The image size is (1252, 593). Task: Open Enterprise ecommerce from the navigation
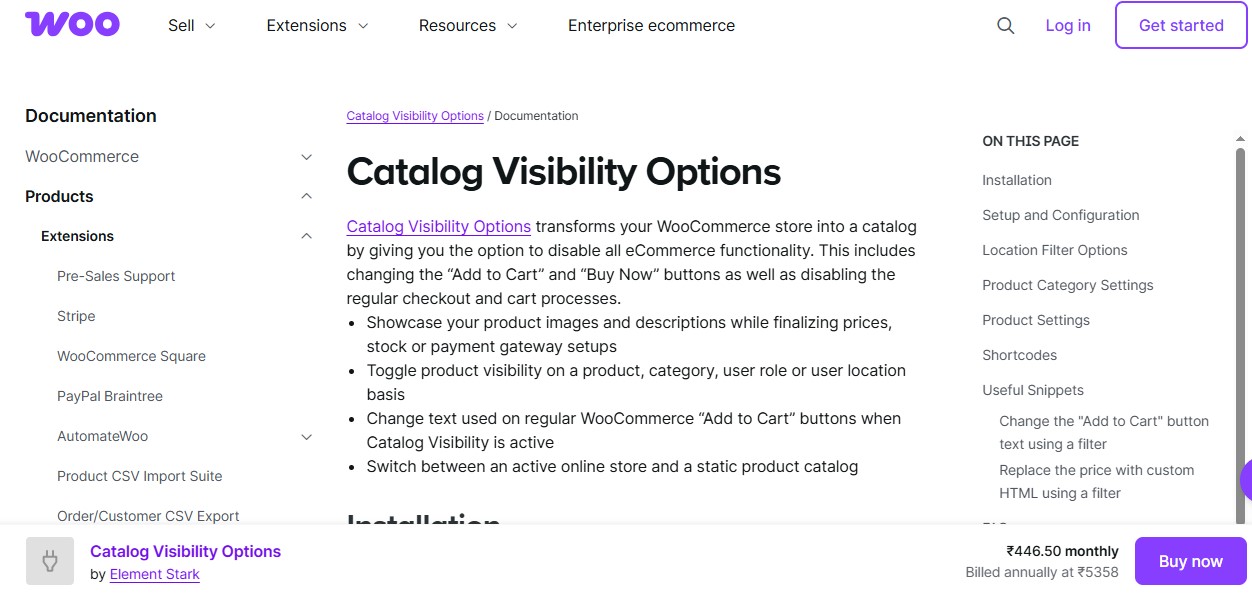coord(651,25)
